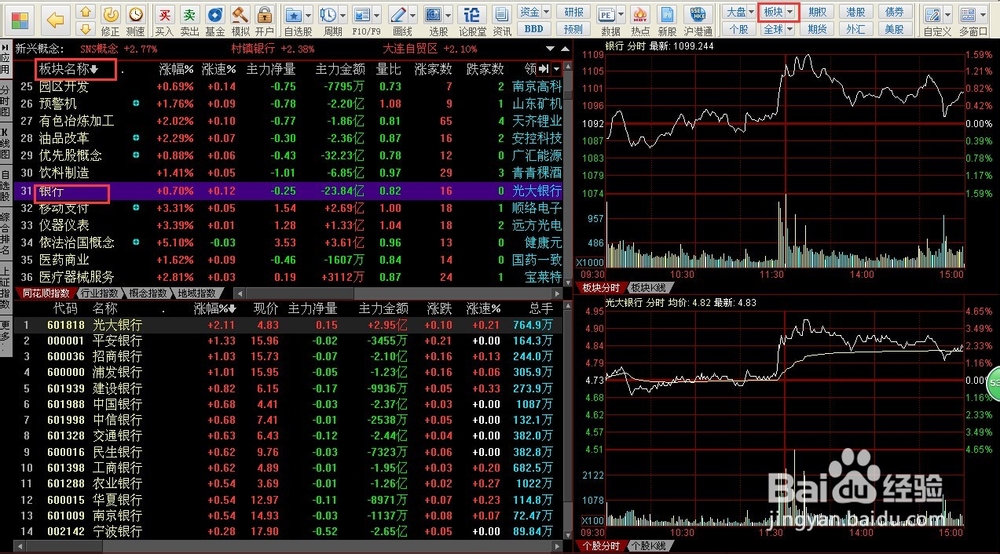Switch to the 行业指数 tab
The width and height of the screenshot is (1000, 554).
click(99, 293)
